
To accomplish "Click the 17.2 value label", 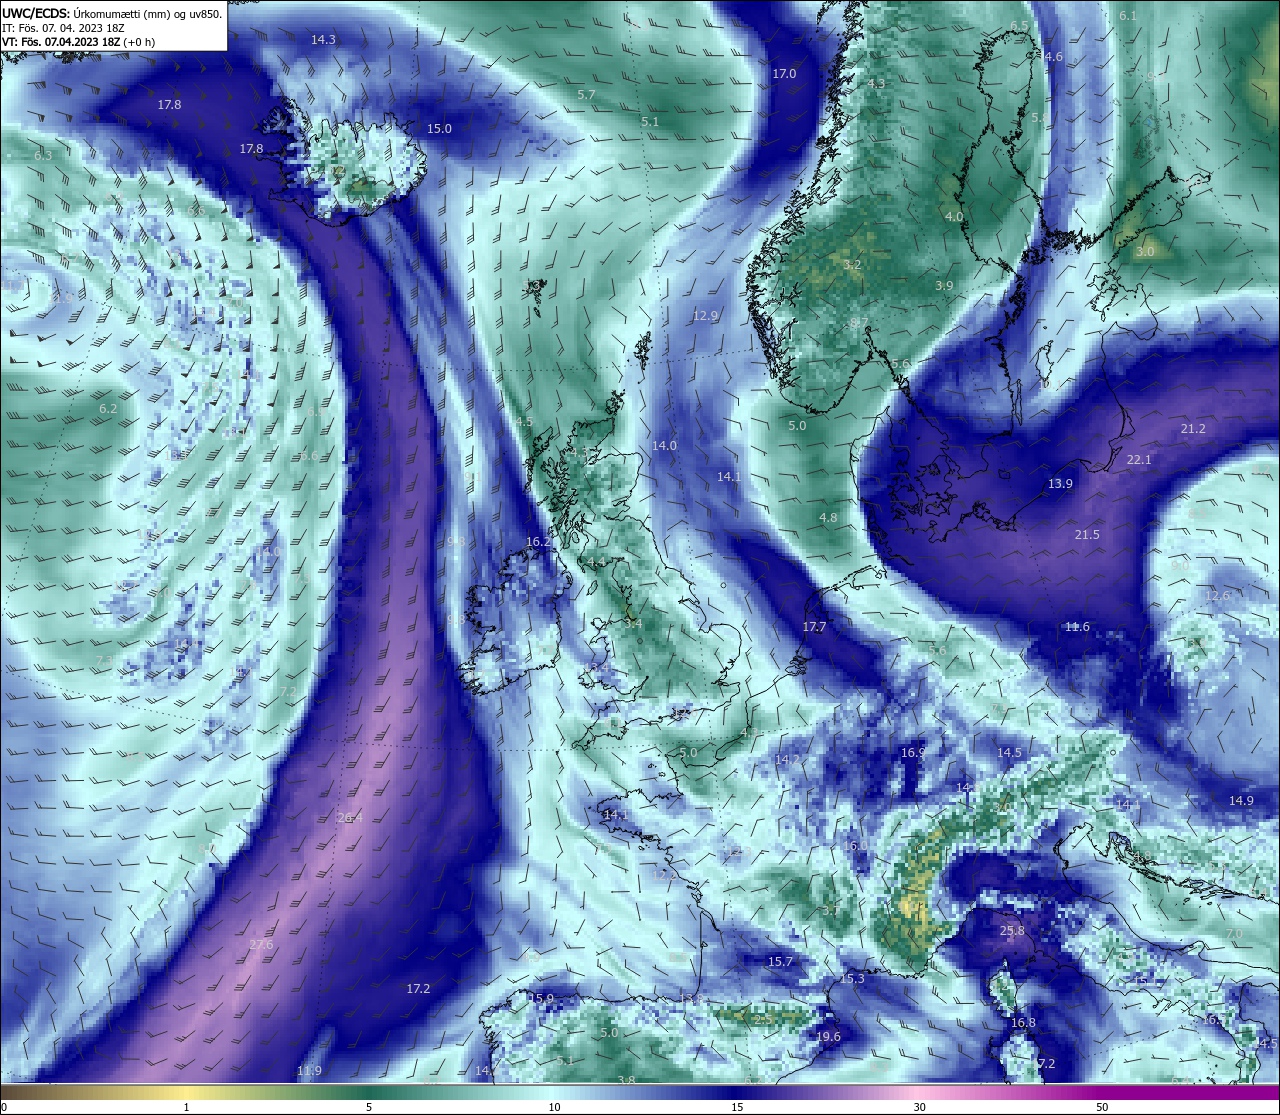I will (418, 989).
